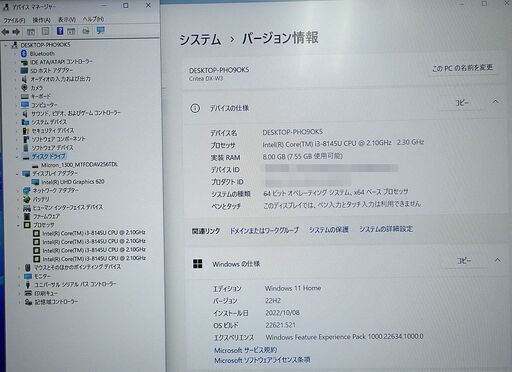Viewport: 512px width, 372px height.
Task: Click コピー button for デバイスの仕様
Action: (x=462, y=103)
